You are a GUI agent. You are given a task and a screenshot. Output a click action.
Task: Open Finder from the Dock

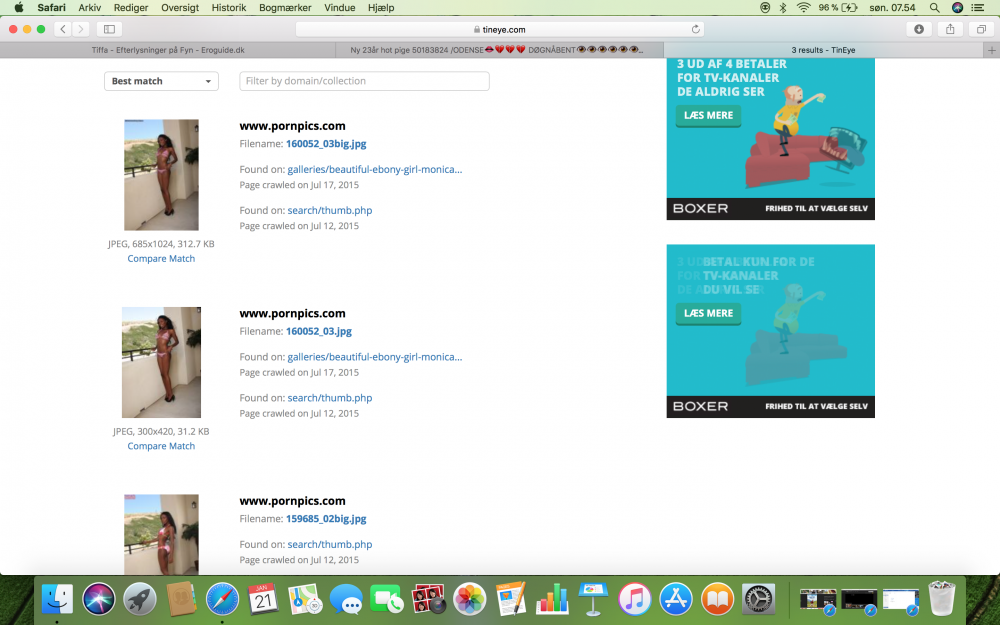point(57,599)
